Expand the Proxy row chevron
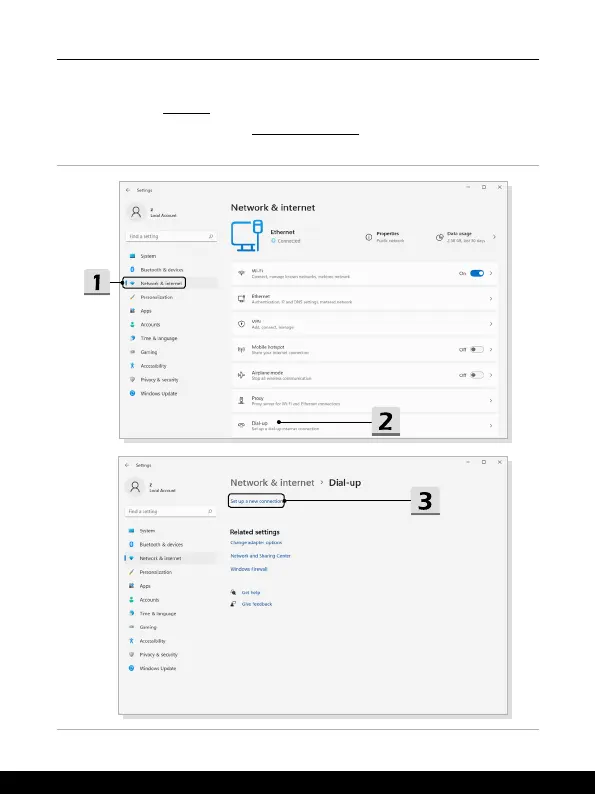 tap(491, 401)
